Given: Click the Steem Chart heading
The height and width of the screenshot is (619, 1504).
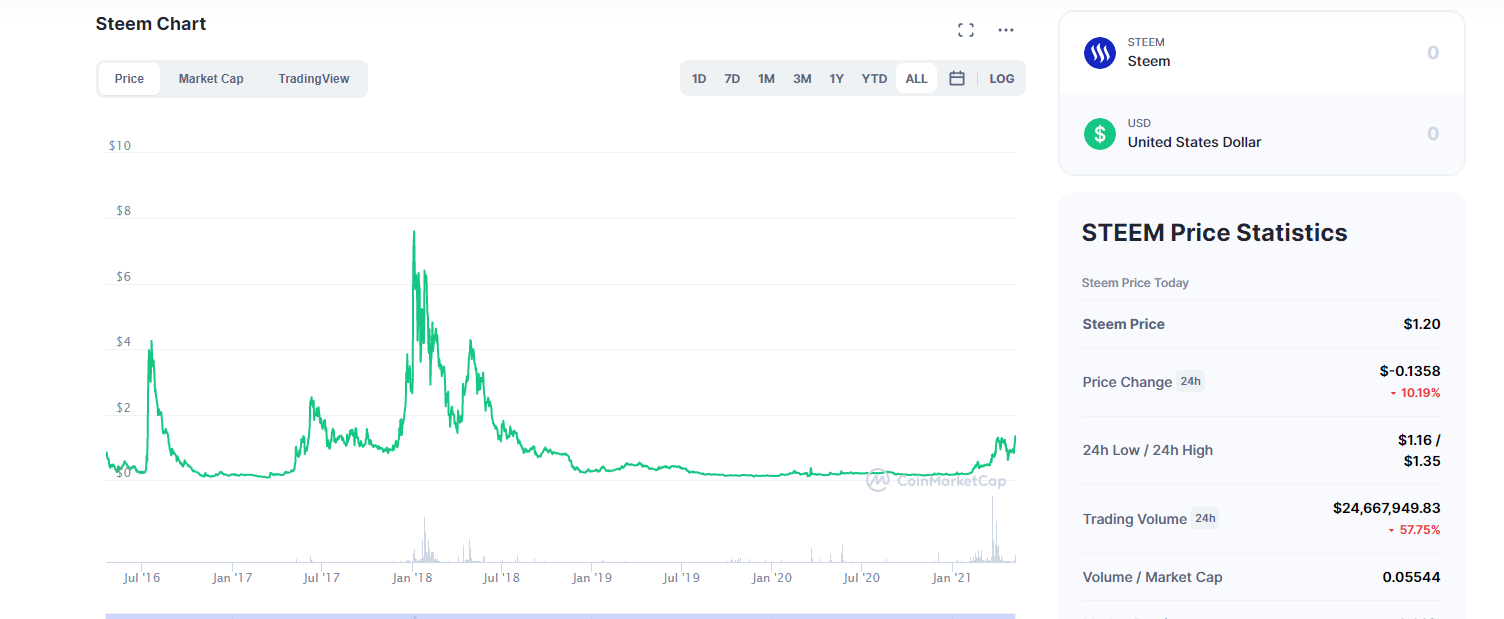Looking at the screenshot, I should [151, 24].
